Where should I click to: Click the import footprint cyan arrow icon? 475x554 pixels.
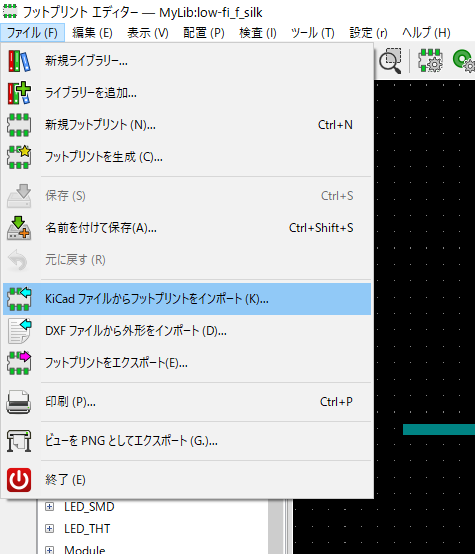[x=19, y=299]
